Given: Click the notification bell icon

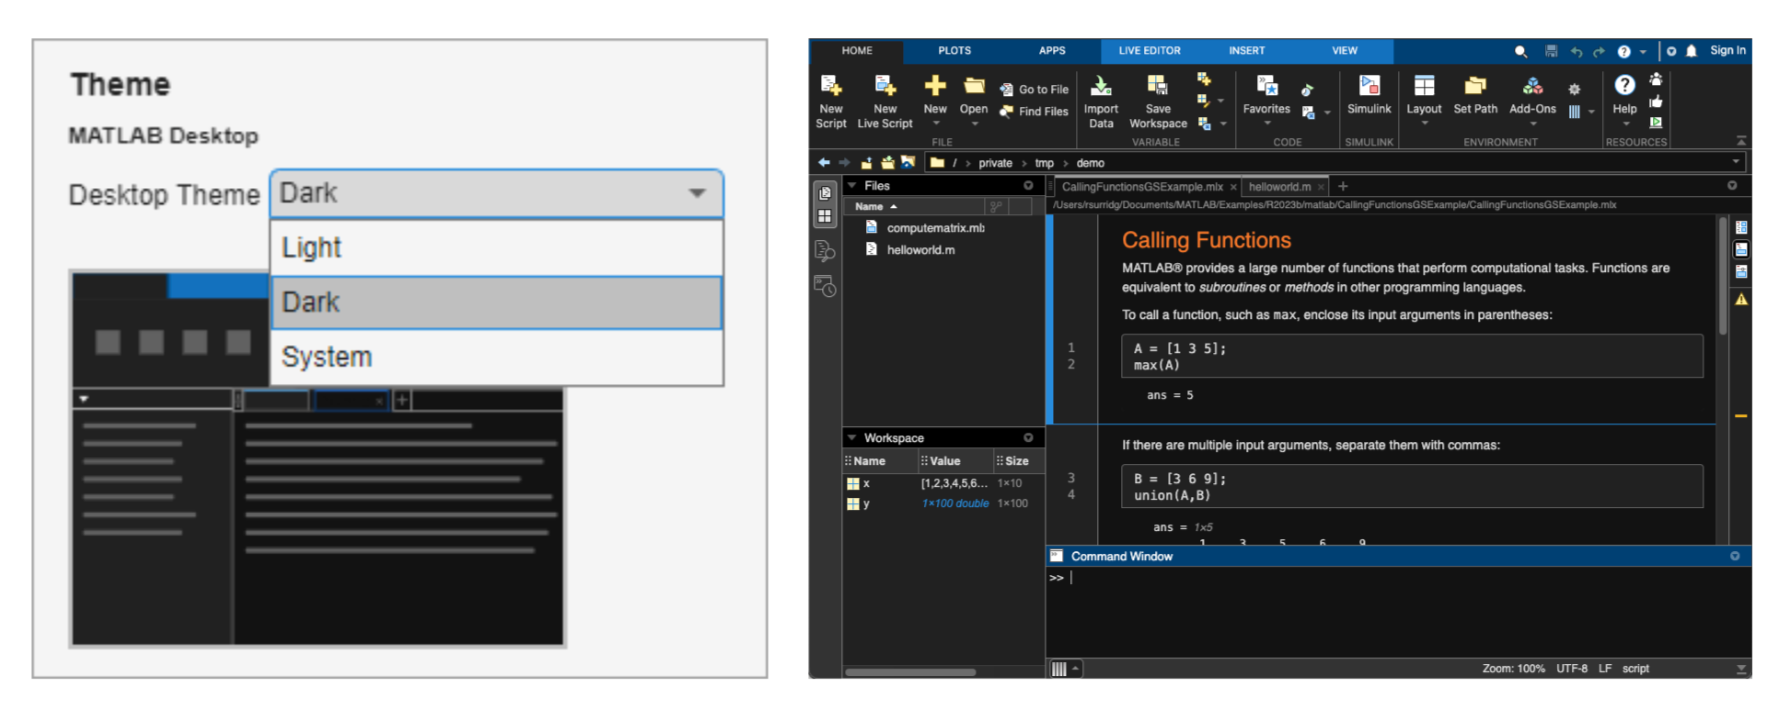Looking at the screenshot, I should 1691,51.
